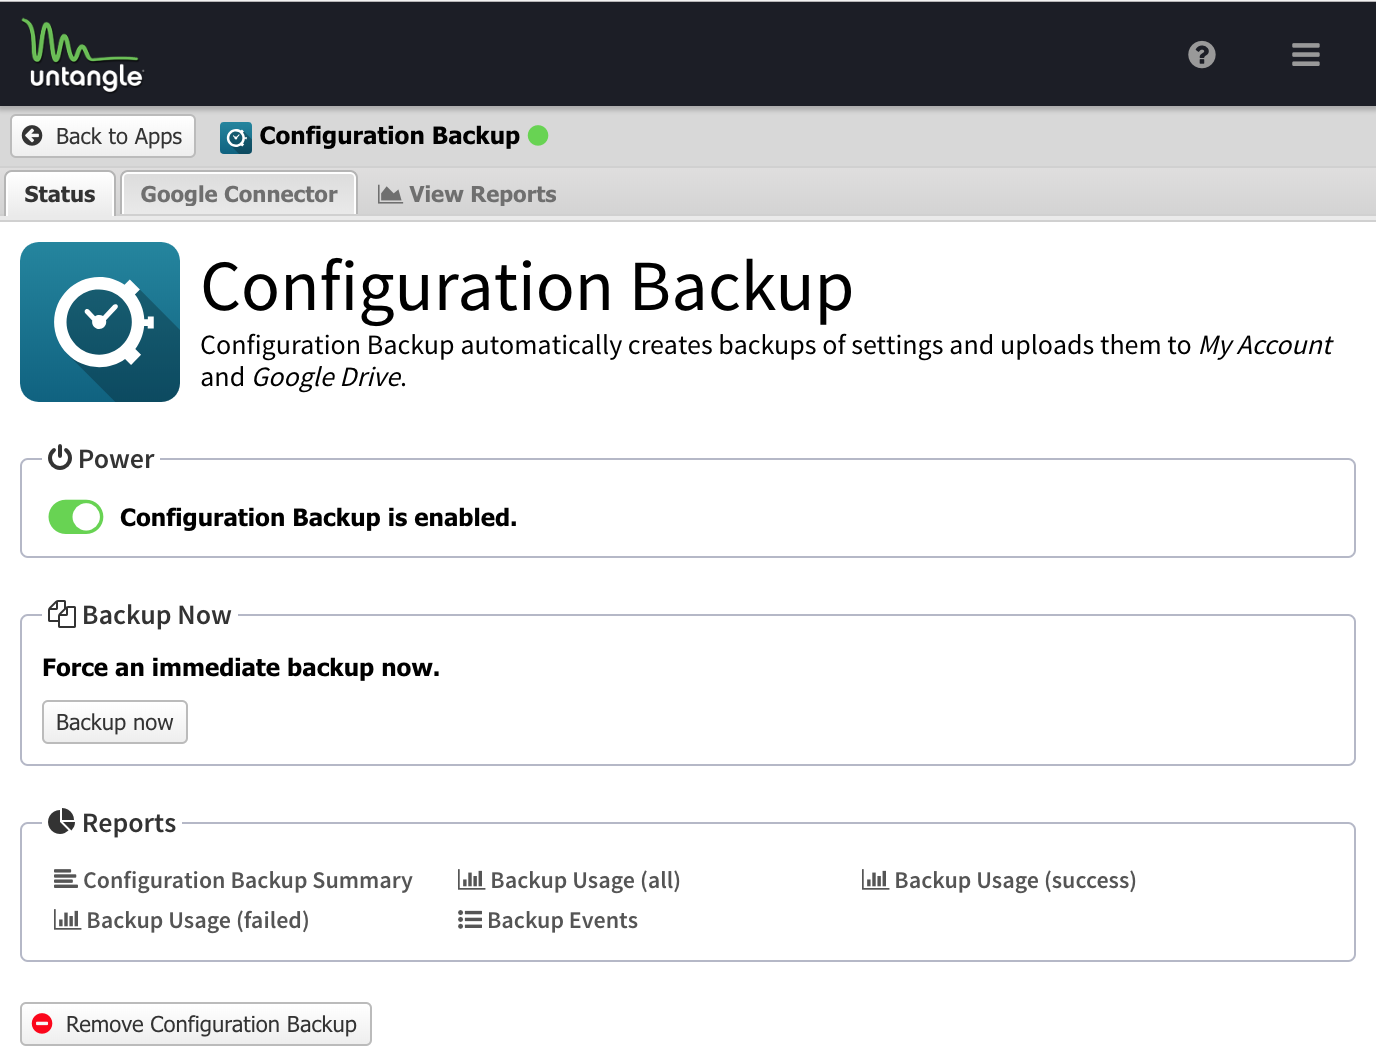Click the large Configuration Backup app icon
Image resolution: width=1376 pixels, height=1058 pixels.
point(100,322)
